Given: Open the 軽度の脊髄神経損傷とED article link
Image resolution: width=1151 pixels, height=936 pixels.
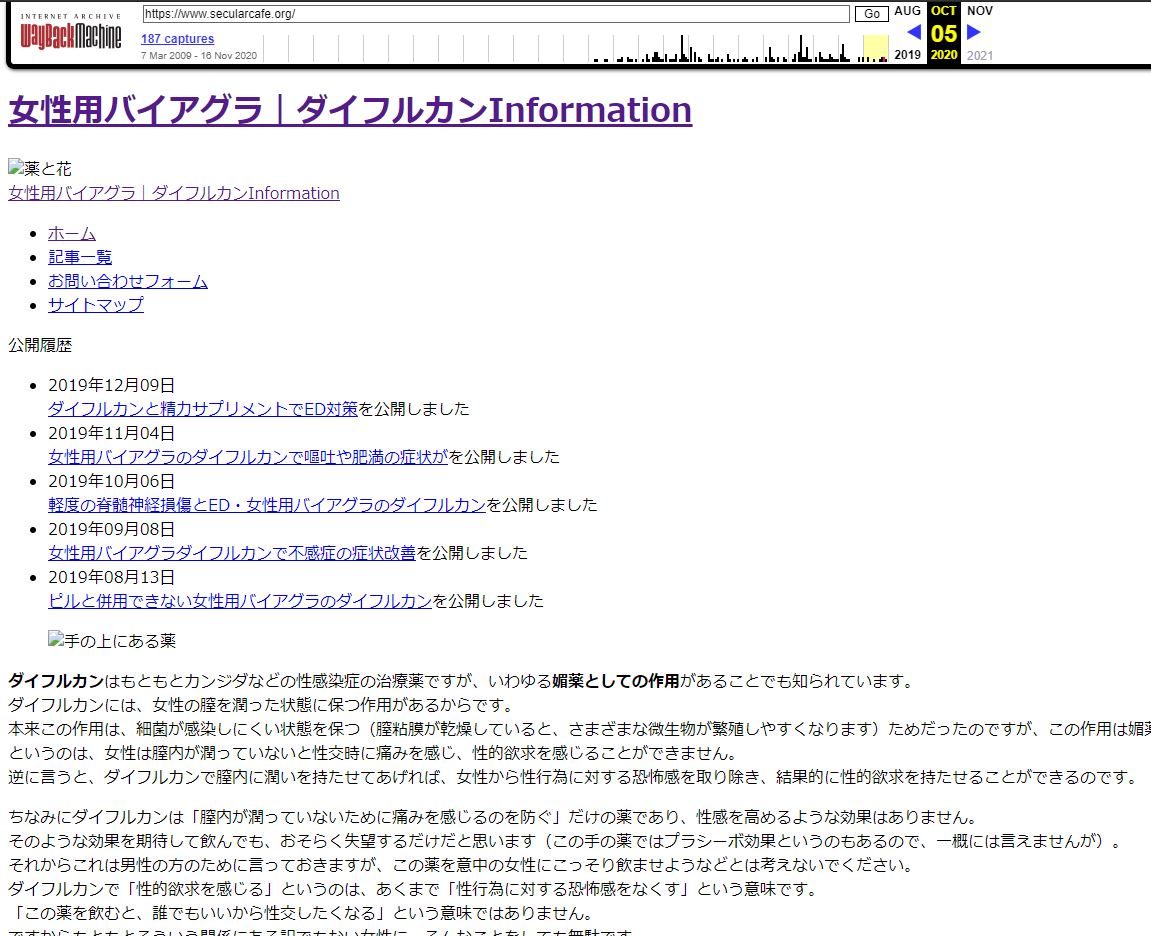Looking at the screenshot, I should click(267, 504).
